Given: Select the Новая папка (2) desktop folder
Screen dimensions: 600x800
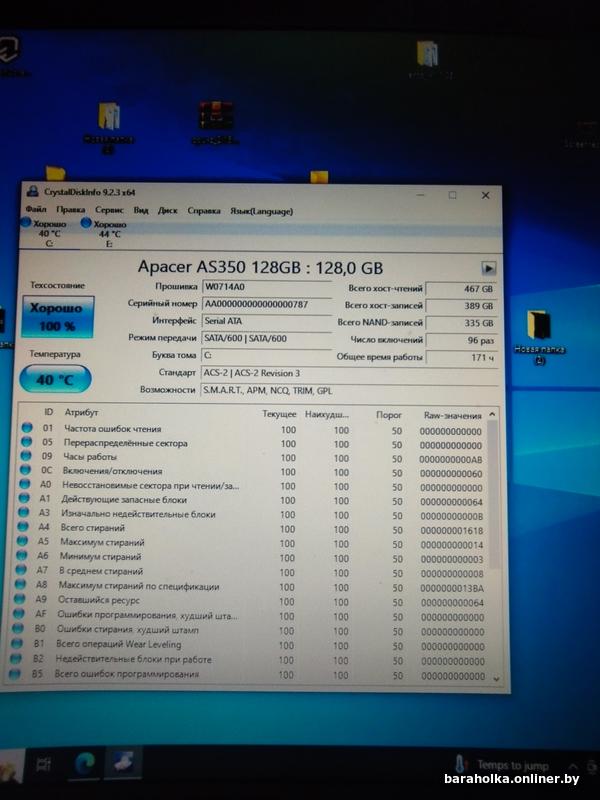Looking at the screenshot, I should (x=539, y=338).
